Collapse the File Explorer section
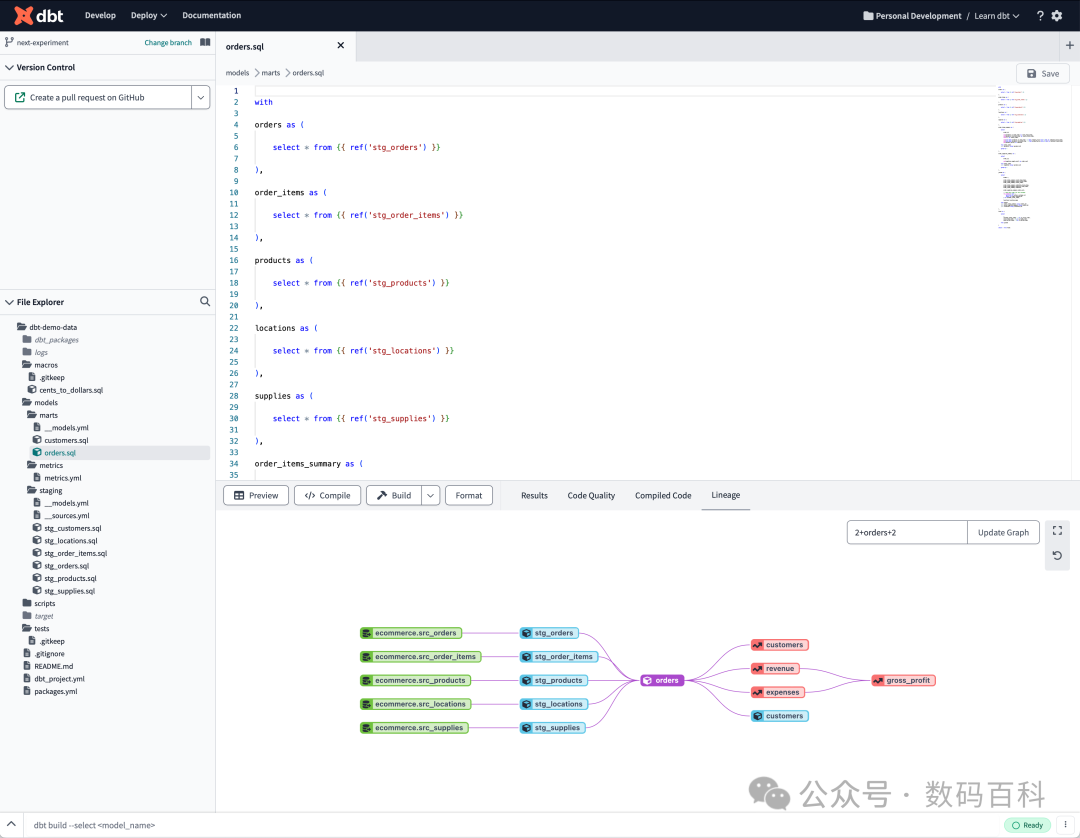The height and width of the screenshot is (838, 1080). (x=9, y=302)
